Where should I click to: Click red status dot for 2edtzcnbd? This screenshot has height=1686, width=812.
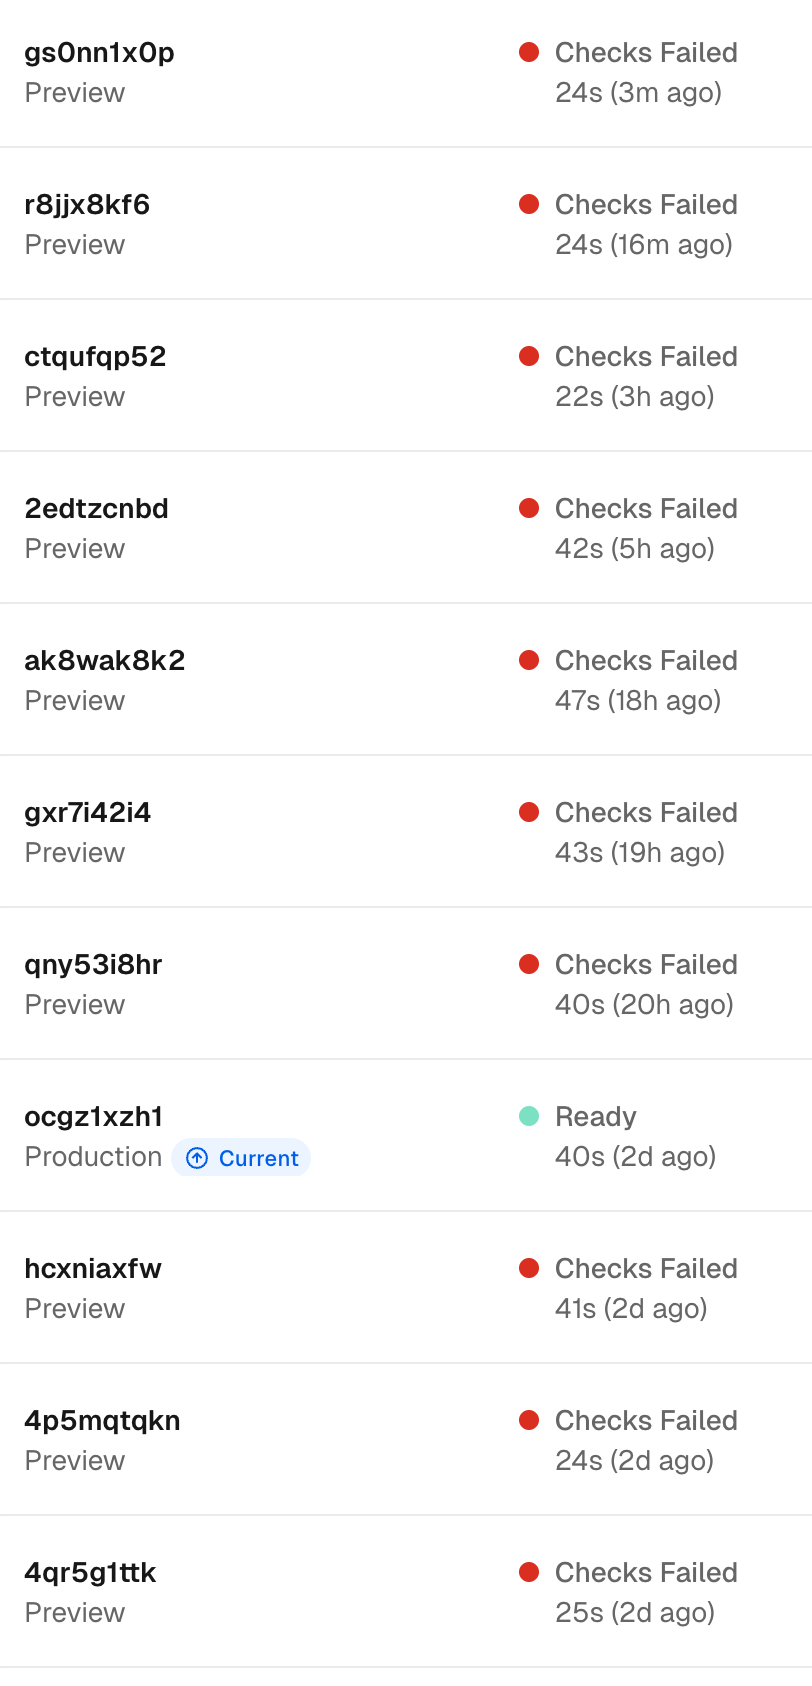click(529, 508)
